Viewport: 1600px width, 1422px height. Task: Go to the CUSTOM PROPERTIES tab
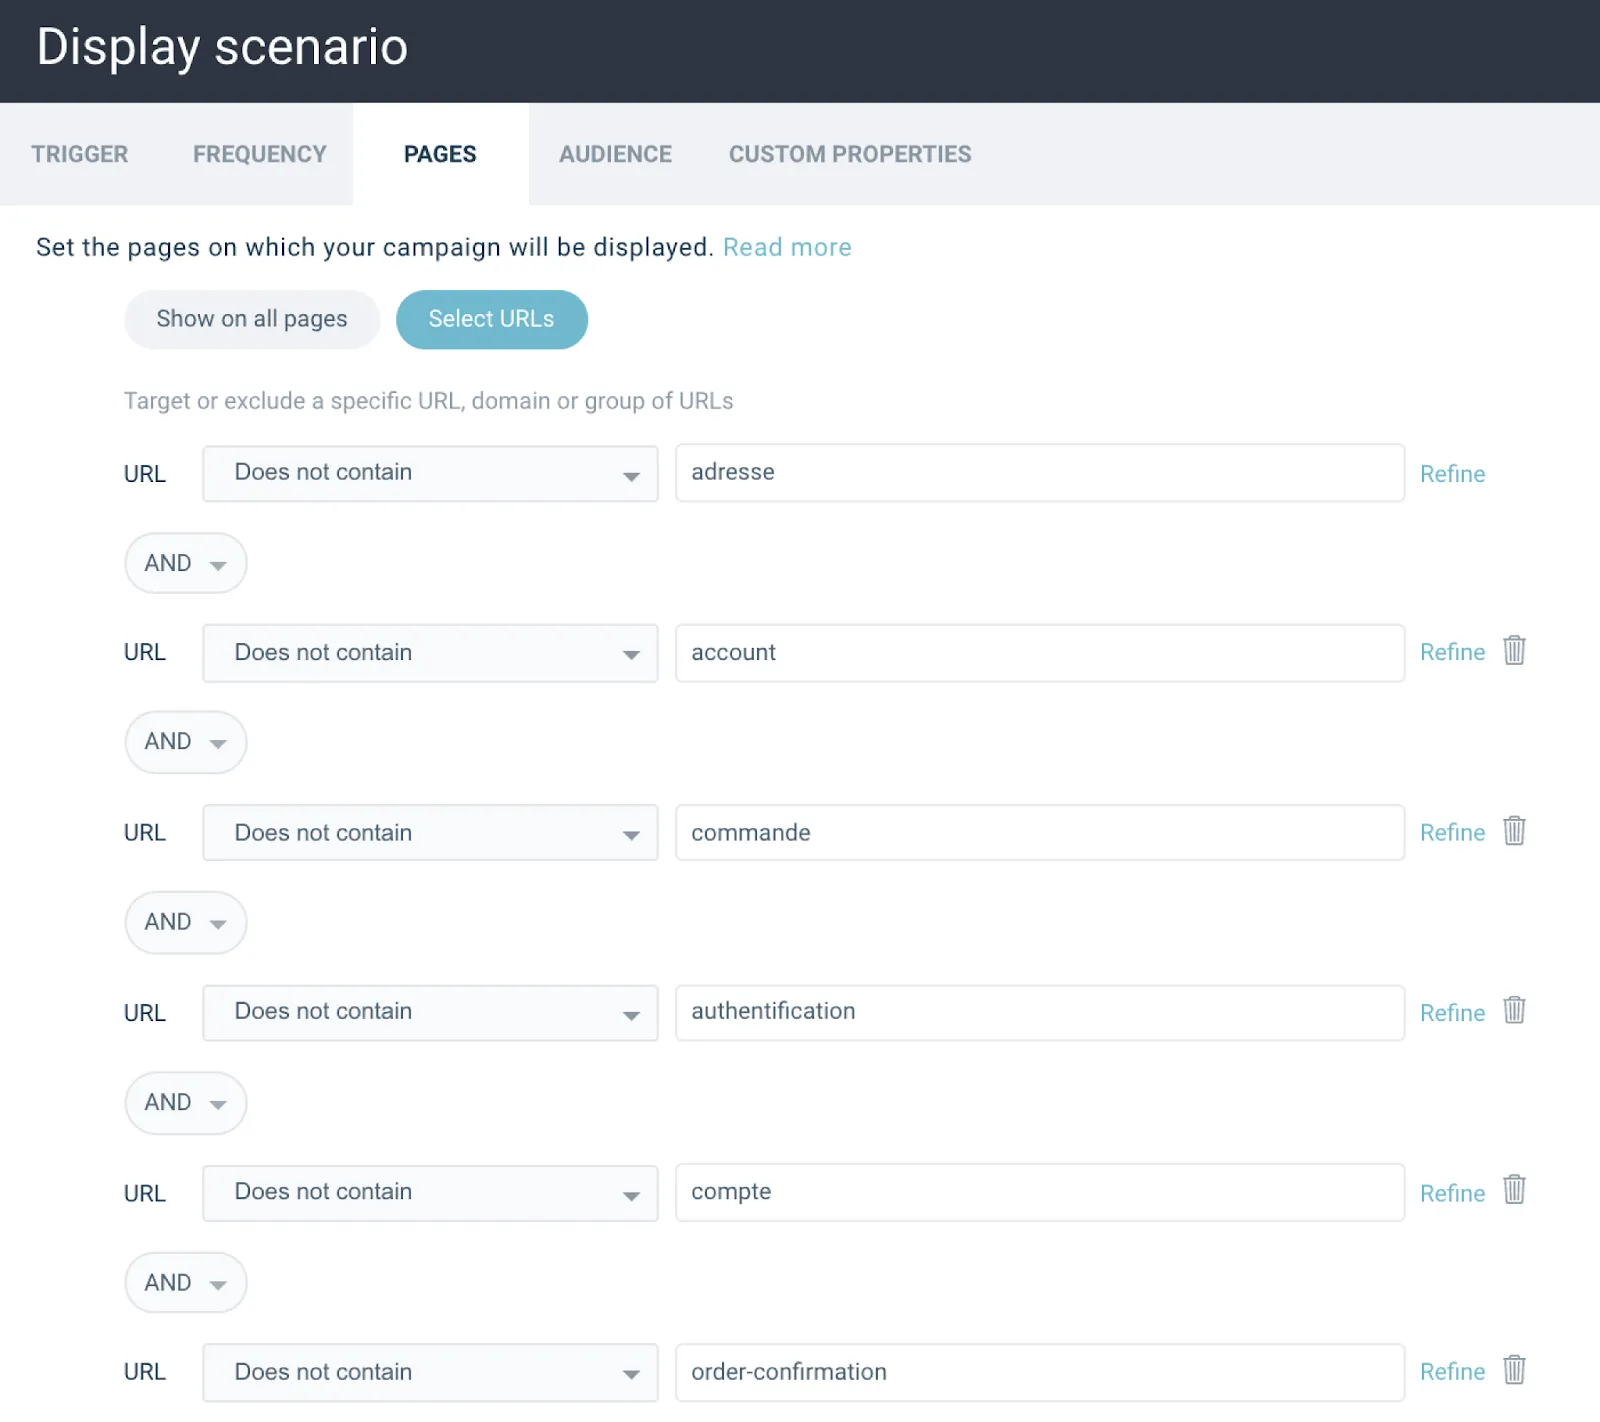pos(849,154)
